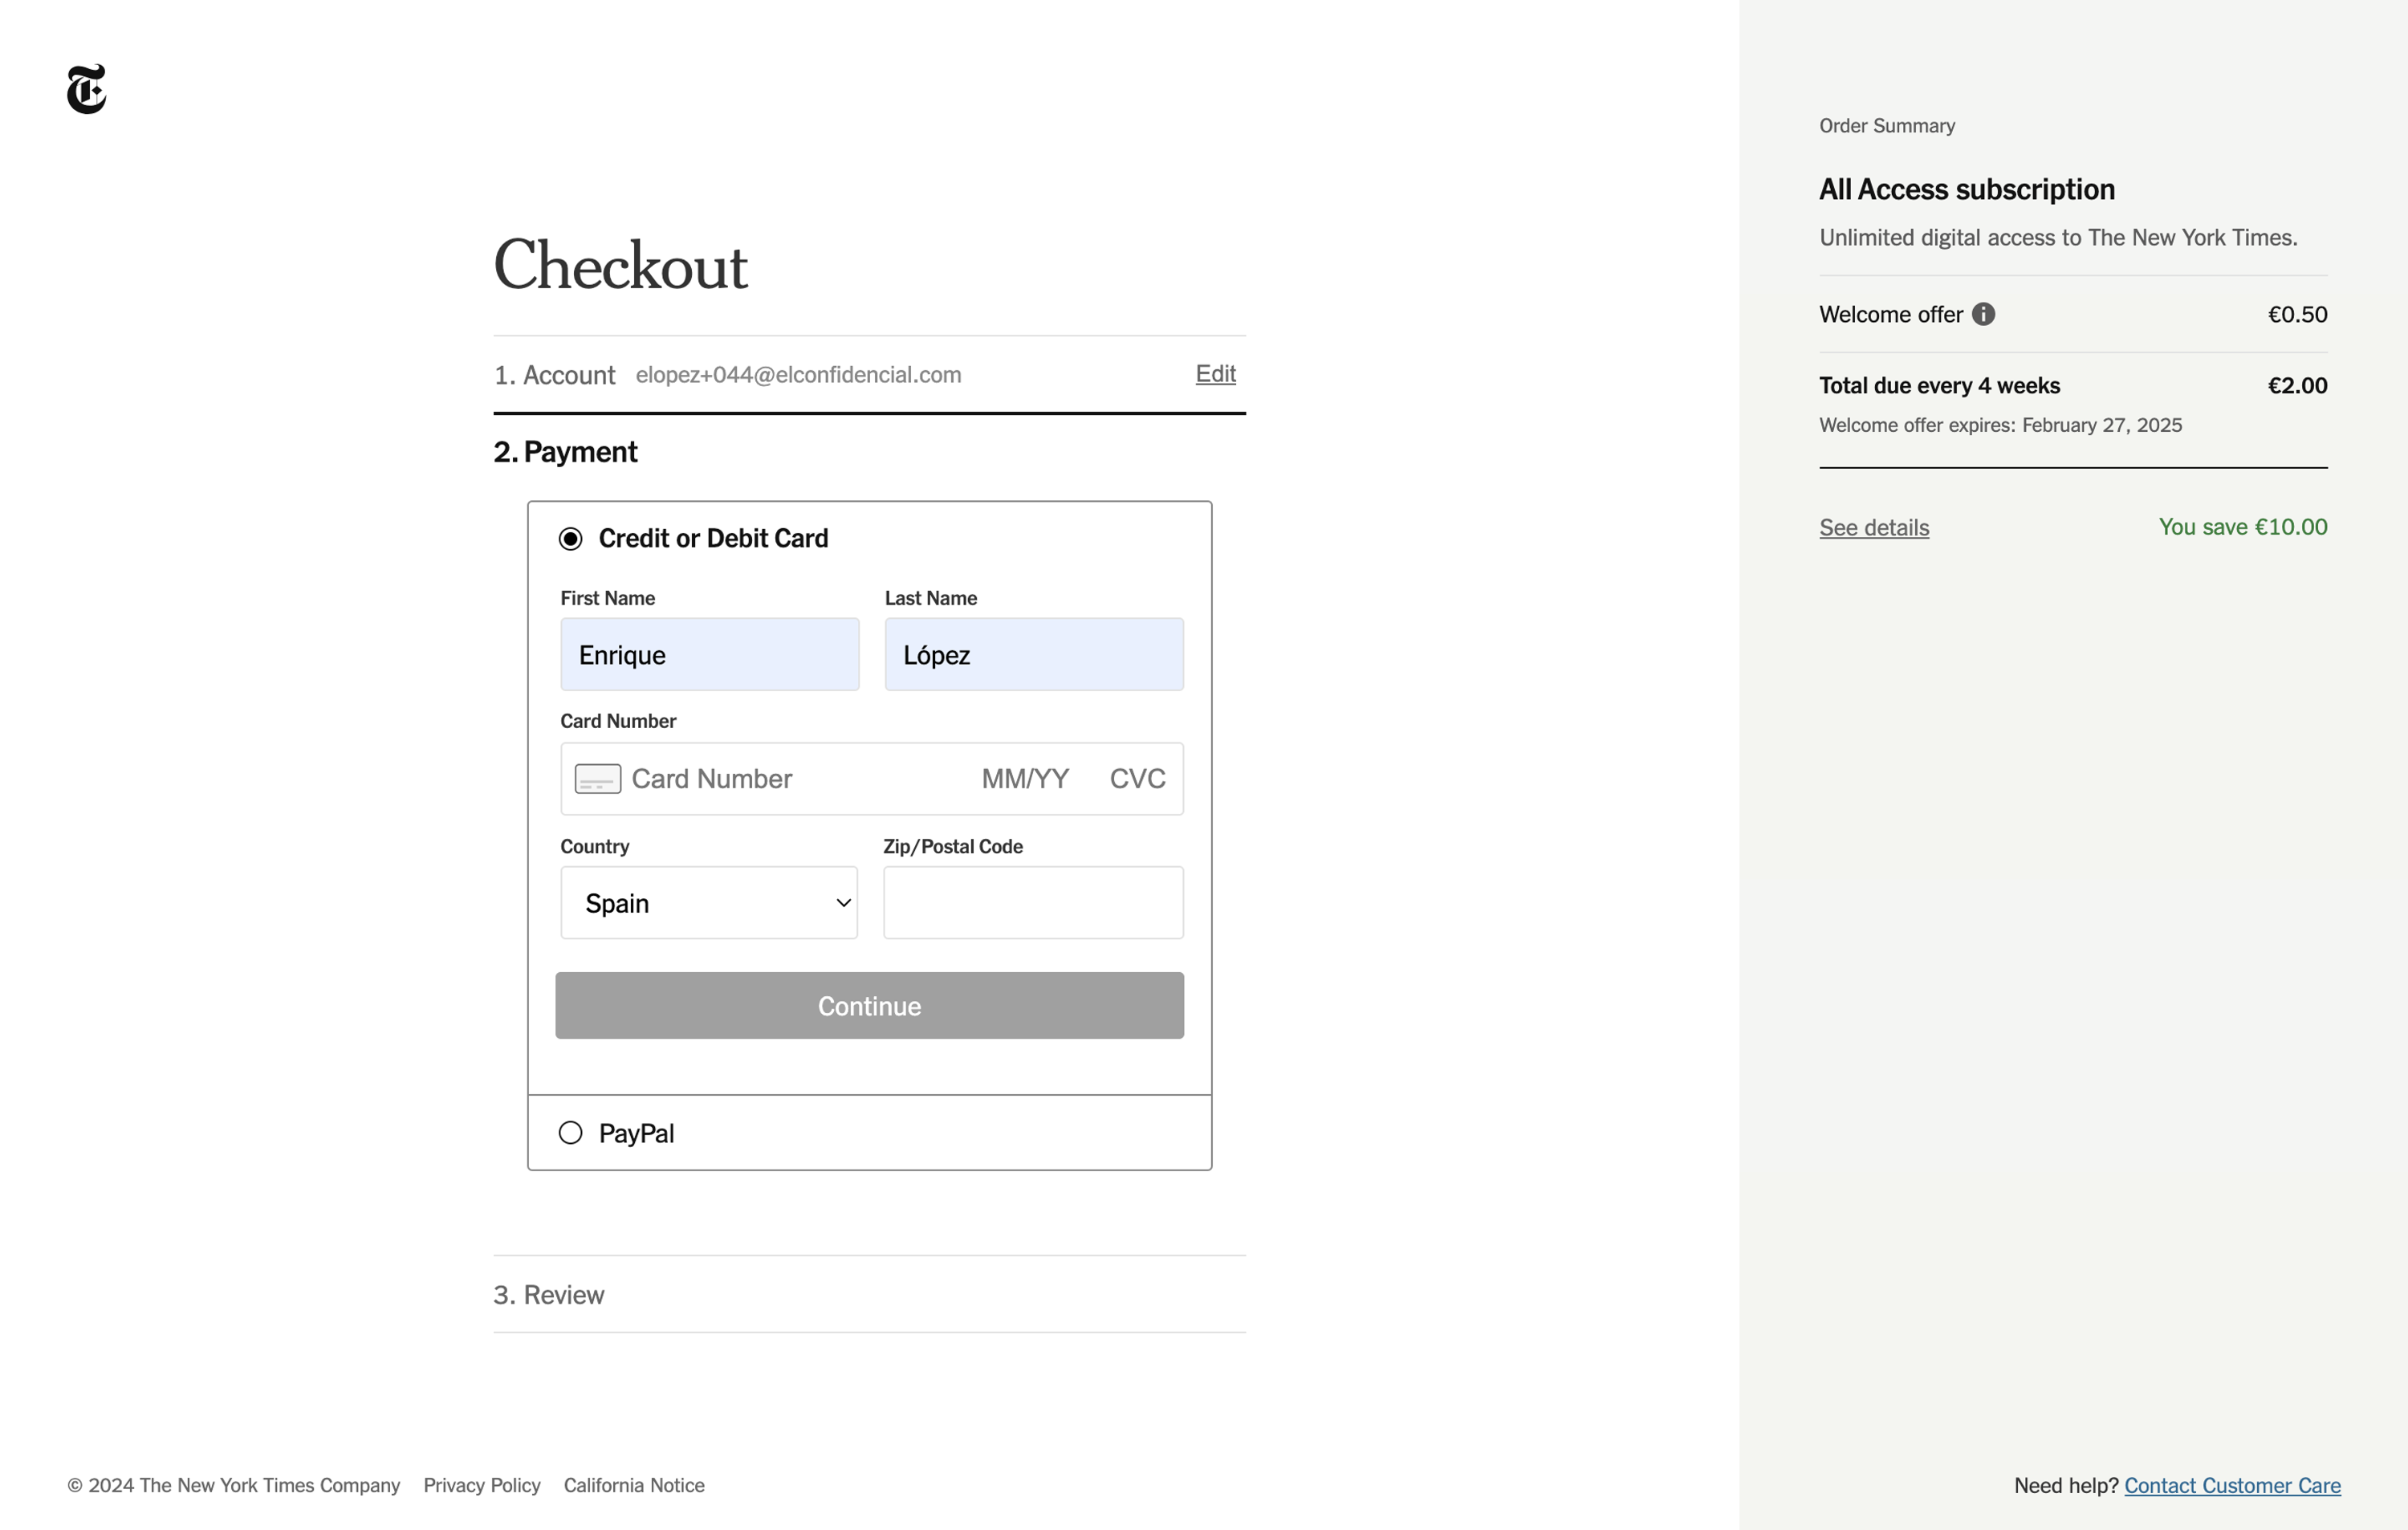Open California Notice footer link
2408x1530 pixels.
pyautogui.click(x=634, y=1485)
